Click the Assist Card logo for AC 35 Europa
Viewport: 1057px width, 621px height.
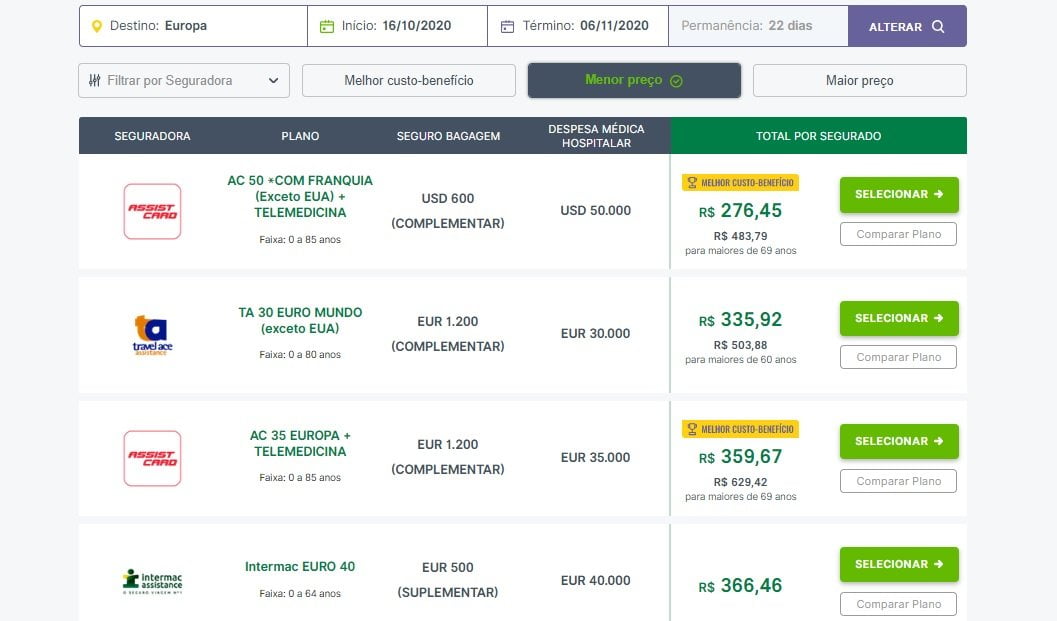point(152,458)
